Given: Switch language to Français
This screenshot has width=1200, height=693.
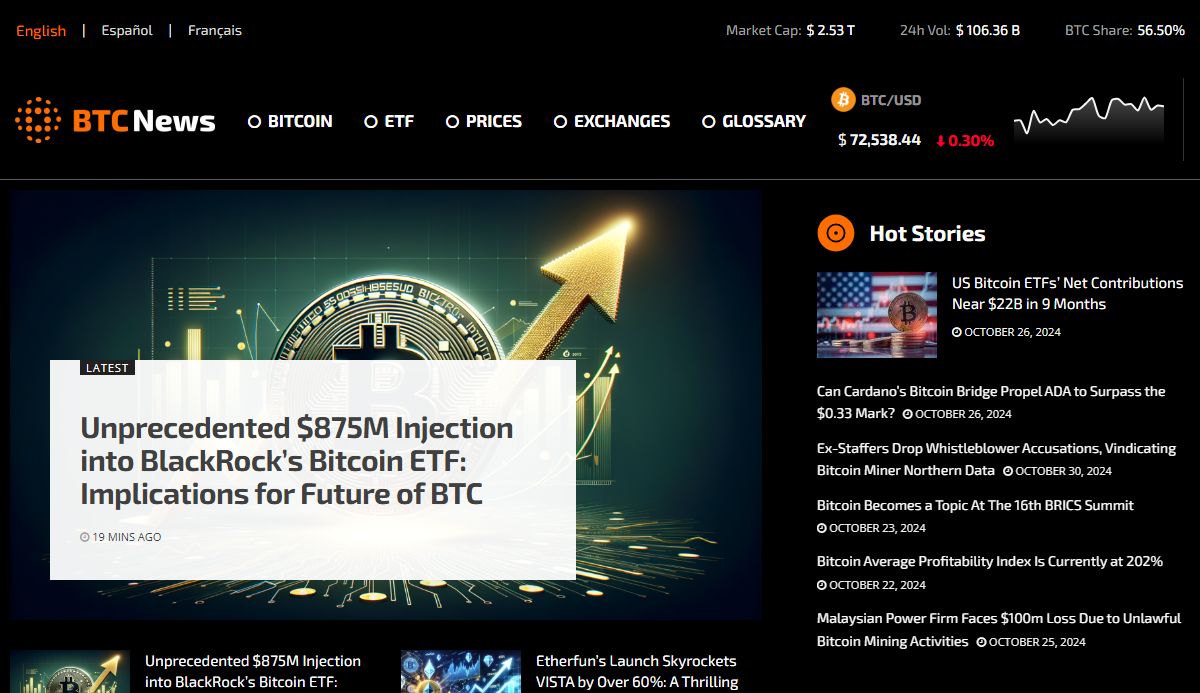Looking at the screenshot, I should coord(215,30).
